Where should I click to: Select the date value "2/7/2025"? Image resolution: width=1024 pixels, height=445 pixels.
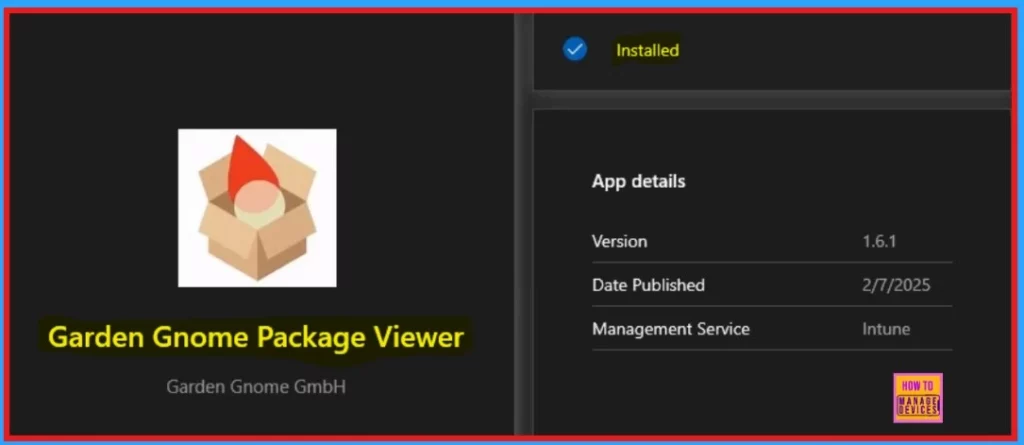[896, 286]
